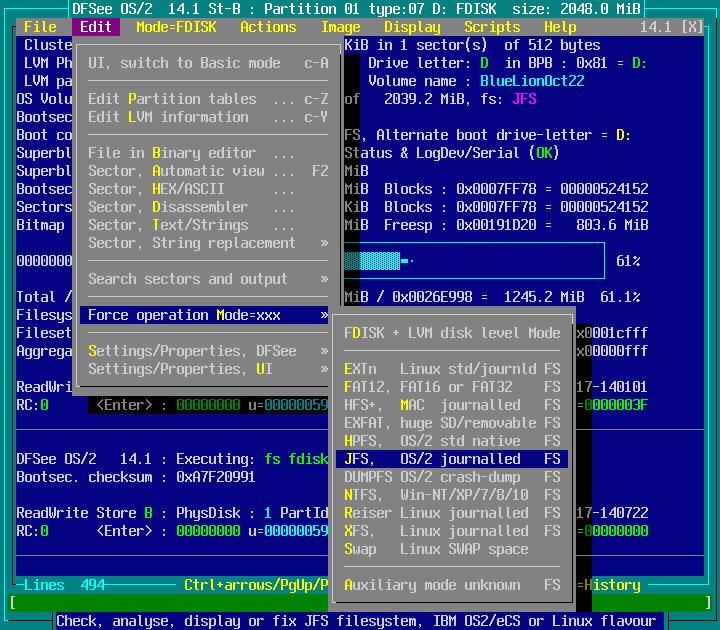
Task: Choose Sector, HEX/ASCII view
Action: [x=208, y=189]
